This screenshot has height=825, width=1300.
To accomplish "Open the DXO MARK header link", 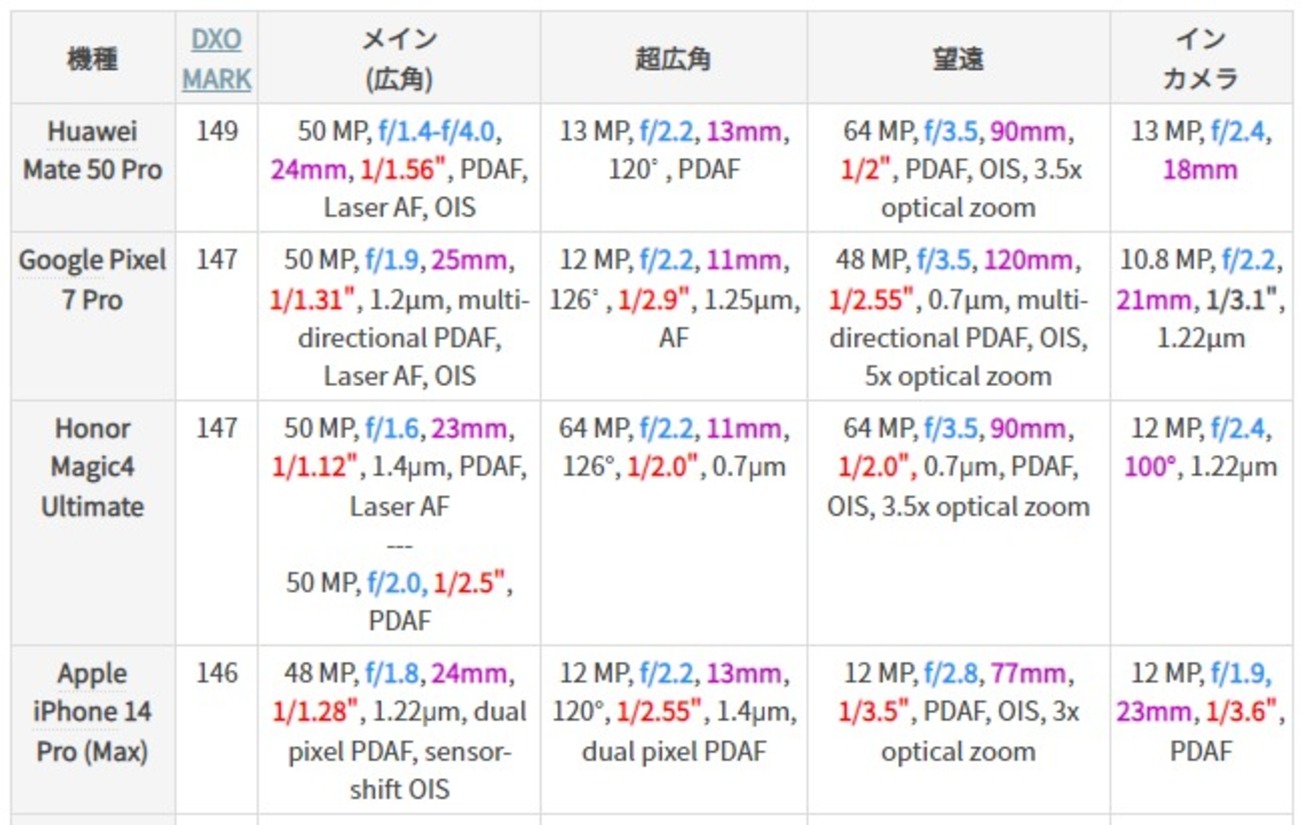I will point(216,59).
